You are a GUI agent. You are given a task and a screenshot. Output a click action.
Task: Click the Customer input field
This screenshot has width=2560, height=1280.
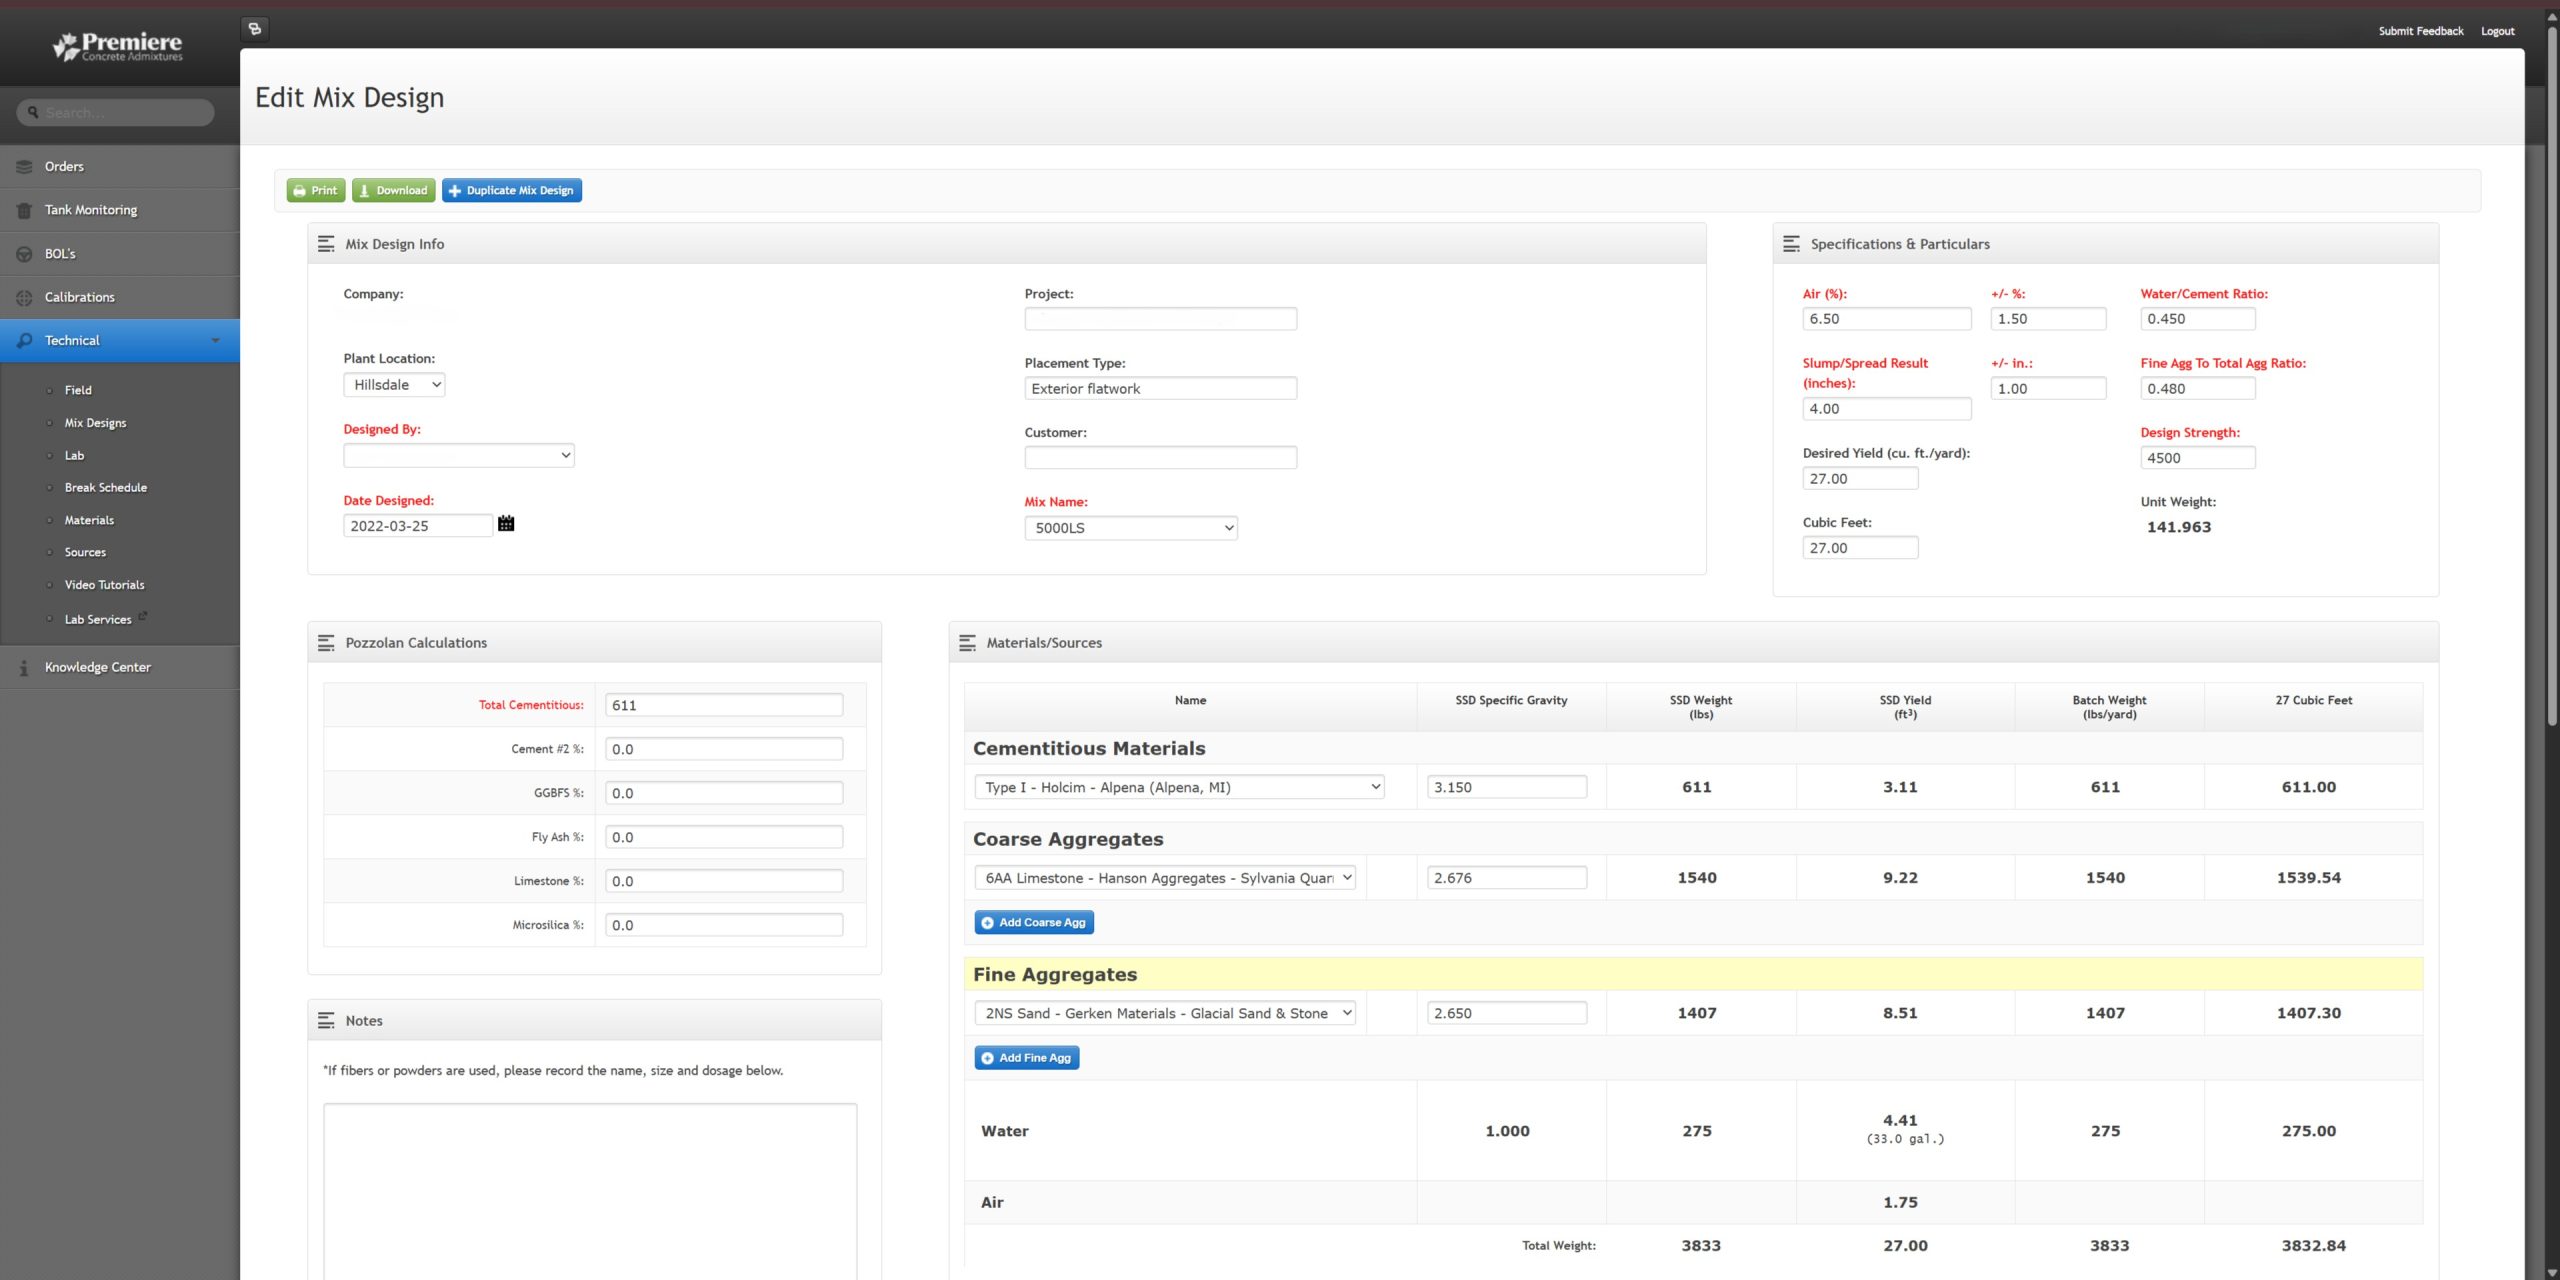click(x=1161, y=458)
